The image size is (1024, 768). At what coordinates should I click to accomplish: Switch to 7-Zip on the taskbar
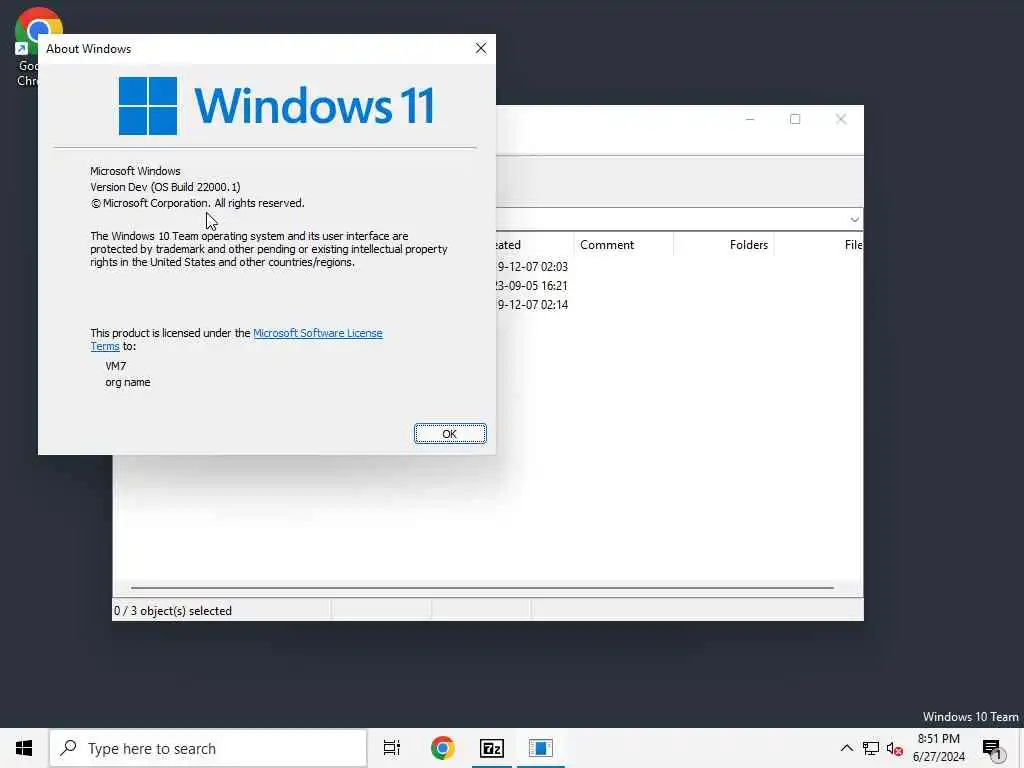coord(492,748)
